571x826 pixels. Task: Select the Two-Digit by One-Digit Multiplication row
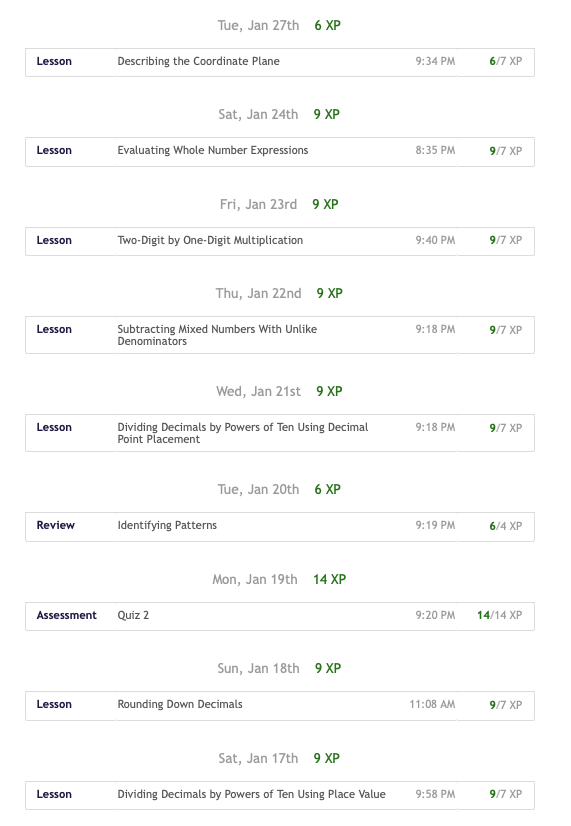pyautogui.click(x=280, y=241)
